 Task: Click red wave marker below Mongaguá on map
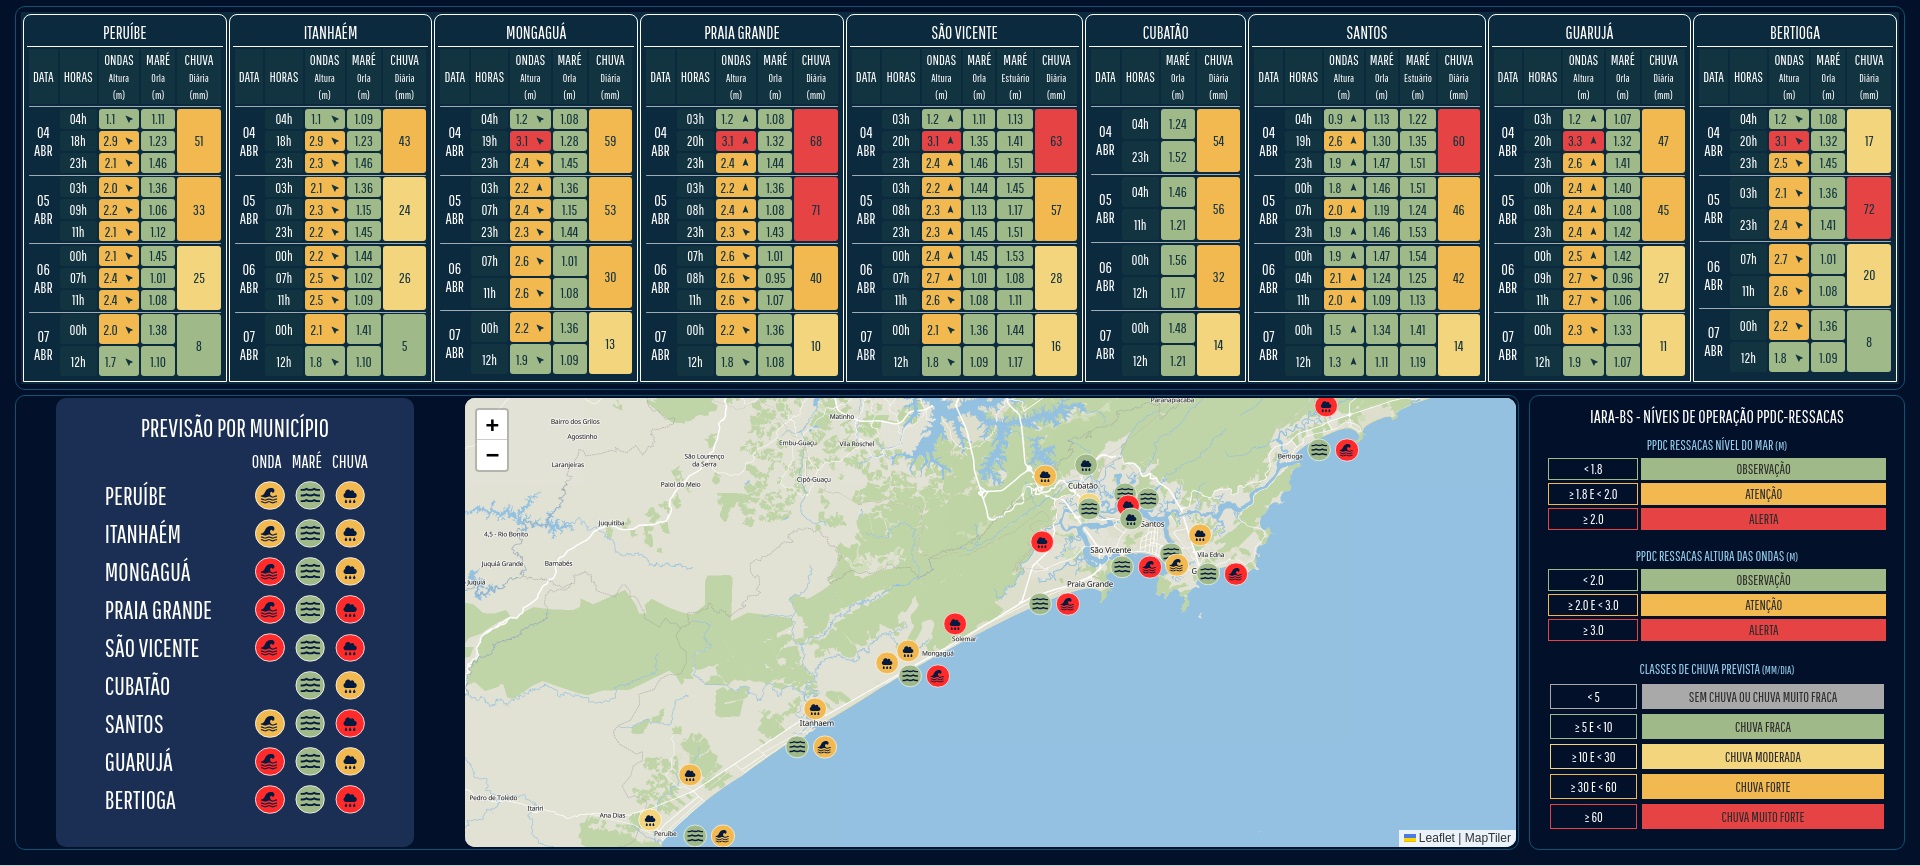coord(937,676)
